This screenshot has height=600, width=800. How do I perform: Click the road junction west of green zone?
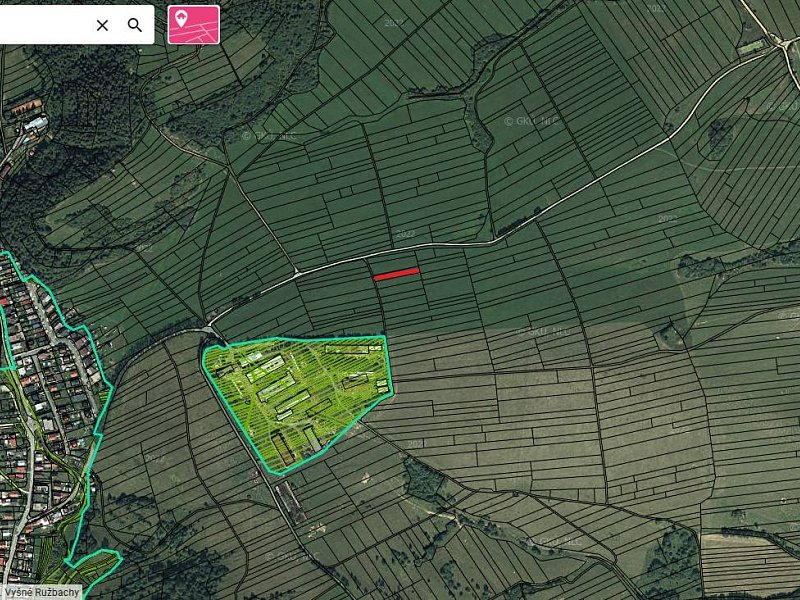(x=211, y=330)
